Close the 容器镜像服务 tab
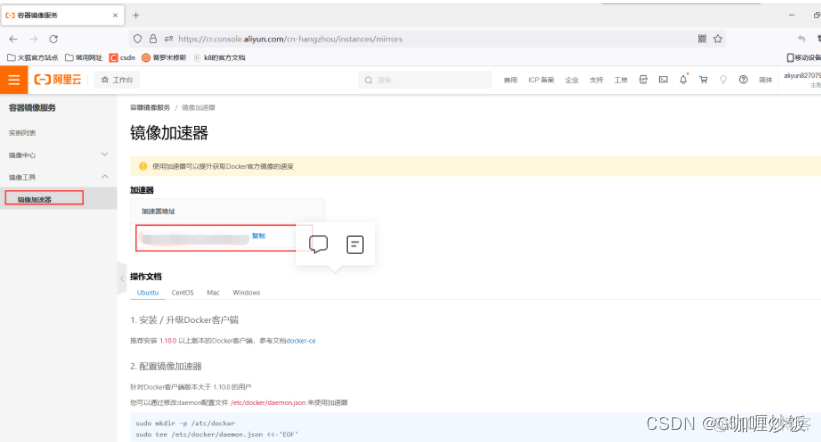Screen dimensions: 821x442 pyautogui.click(x=115, y=15)
